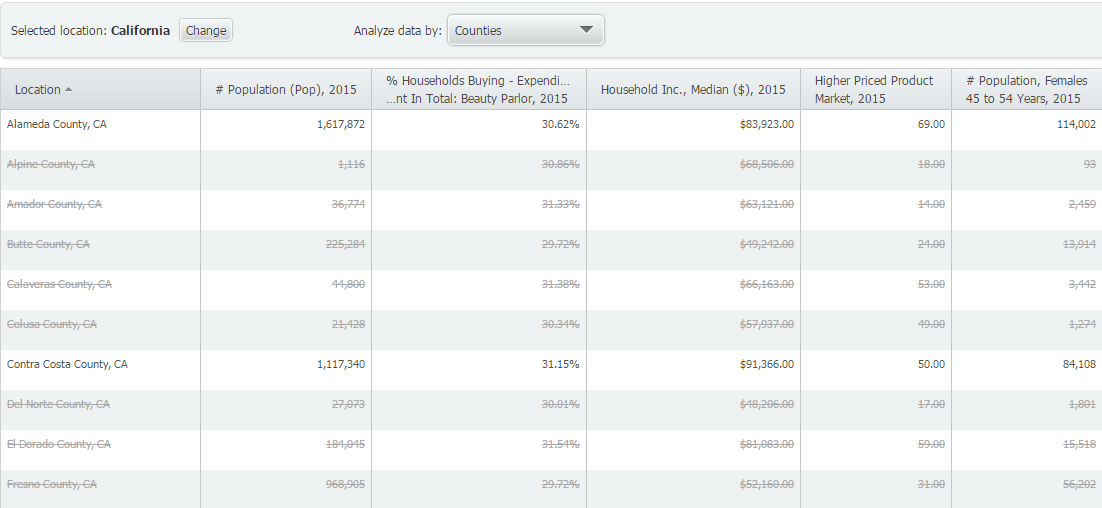This screenshot has width=1102, height=508.
Task: Click the Change location button
Action: click(x=206, y=31)
